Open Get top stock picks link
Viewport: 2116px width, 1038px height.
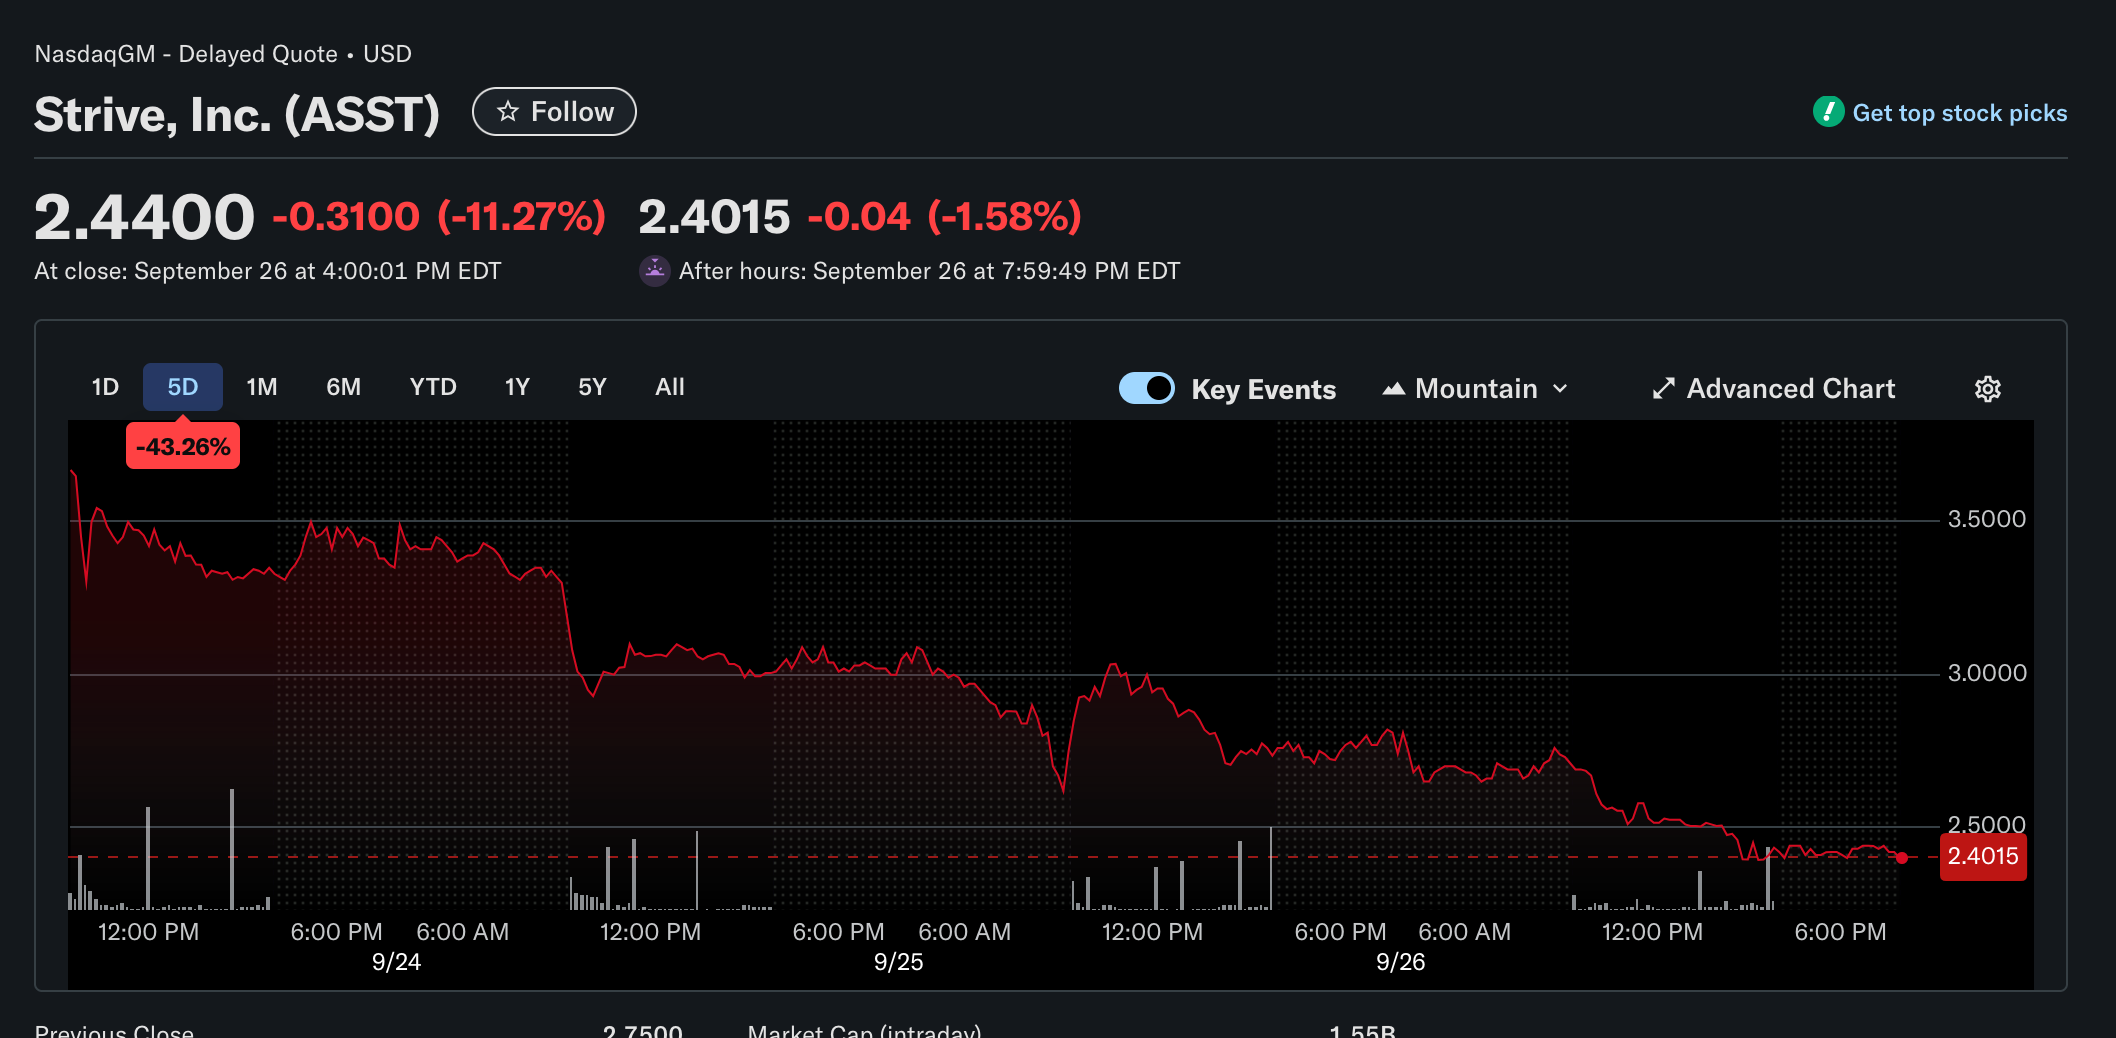click(x=1959, y=113)
